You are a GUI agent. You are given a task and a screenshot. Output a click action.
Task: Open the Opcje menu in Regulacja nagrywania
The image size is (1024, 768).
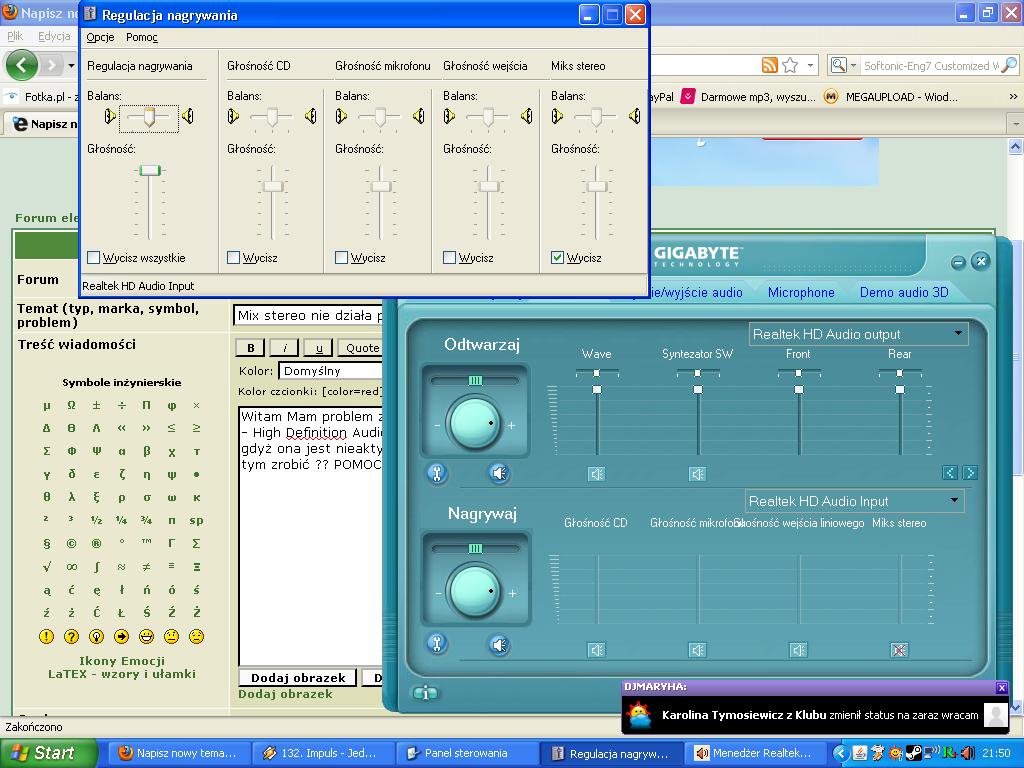click(x=100, y=37)
